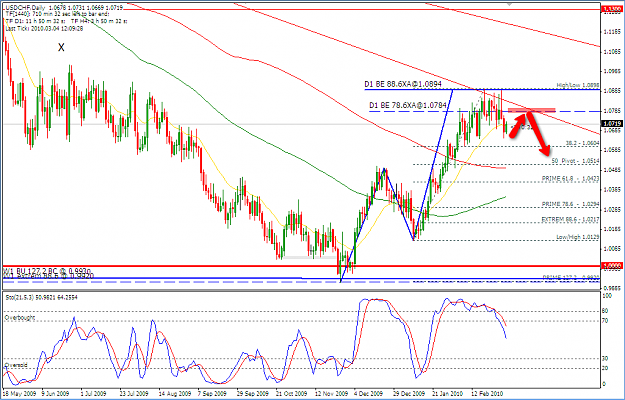625x400 pixels.
Task: Click the 70 level on the stochastic scale
Action: click(607, 320)
